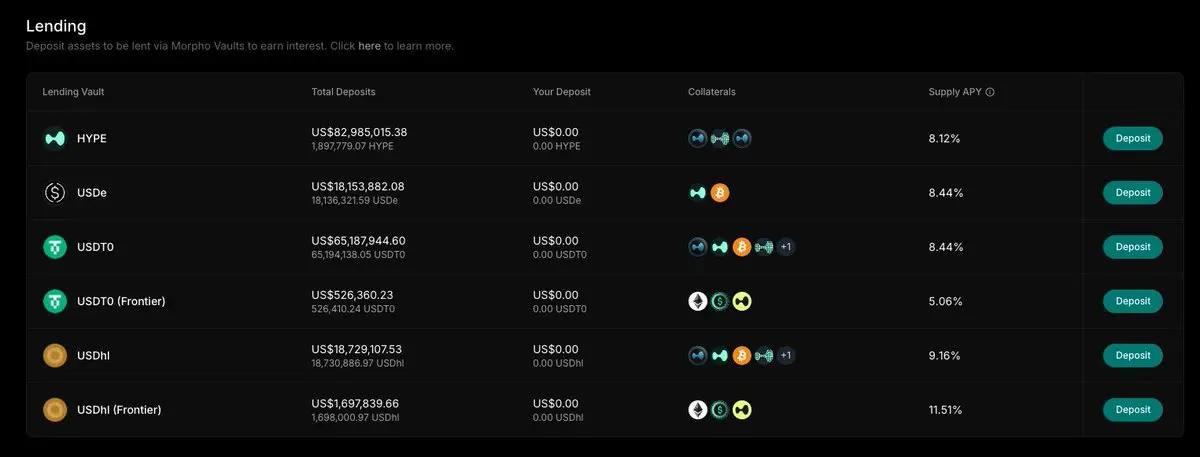Select the USDe lending vault name
The height and width of the screenshot is (457, 1200).
tap(92, 193)
